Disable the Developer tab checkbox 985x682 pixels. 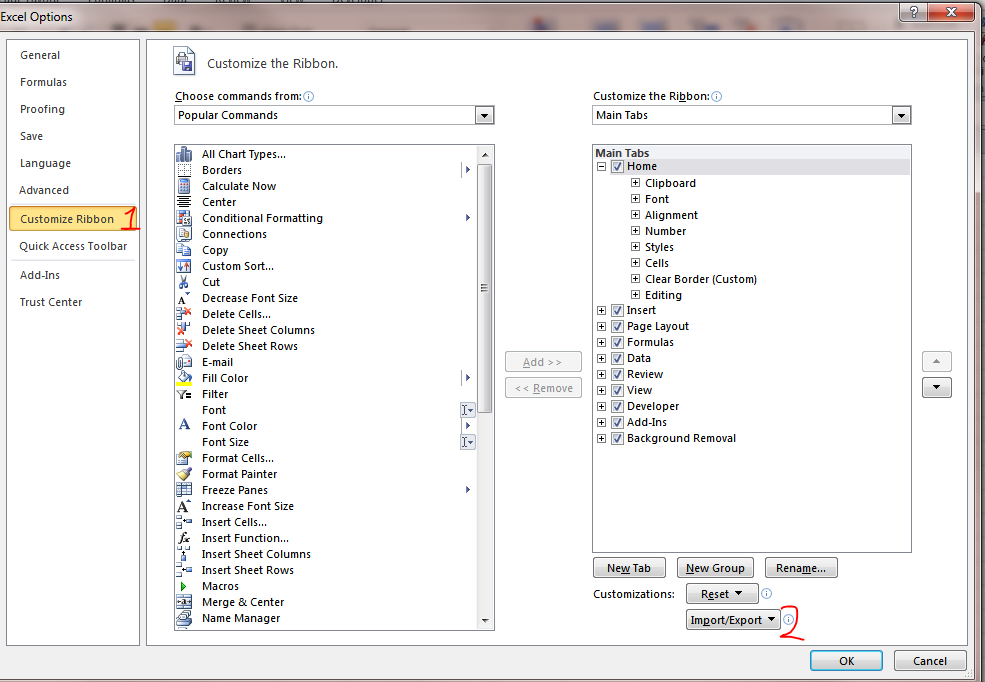tap(617, 406)
